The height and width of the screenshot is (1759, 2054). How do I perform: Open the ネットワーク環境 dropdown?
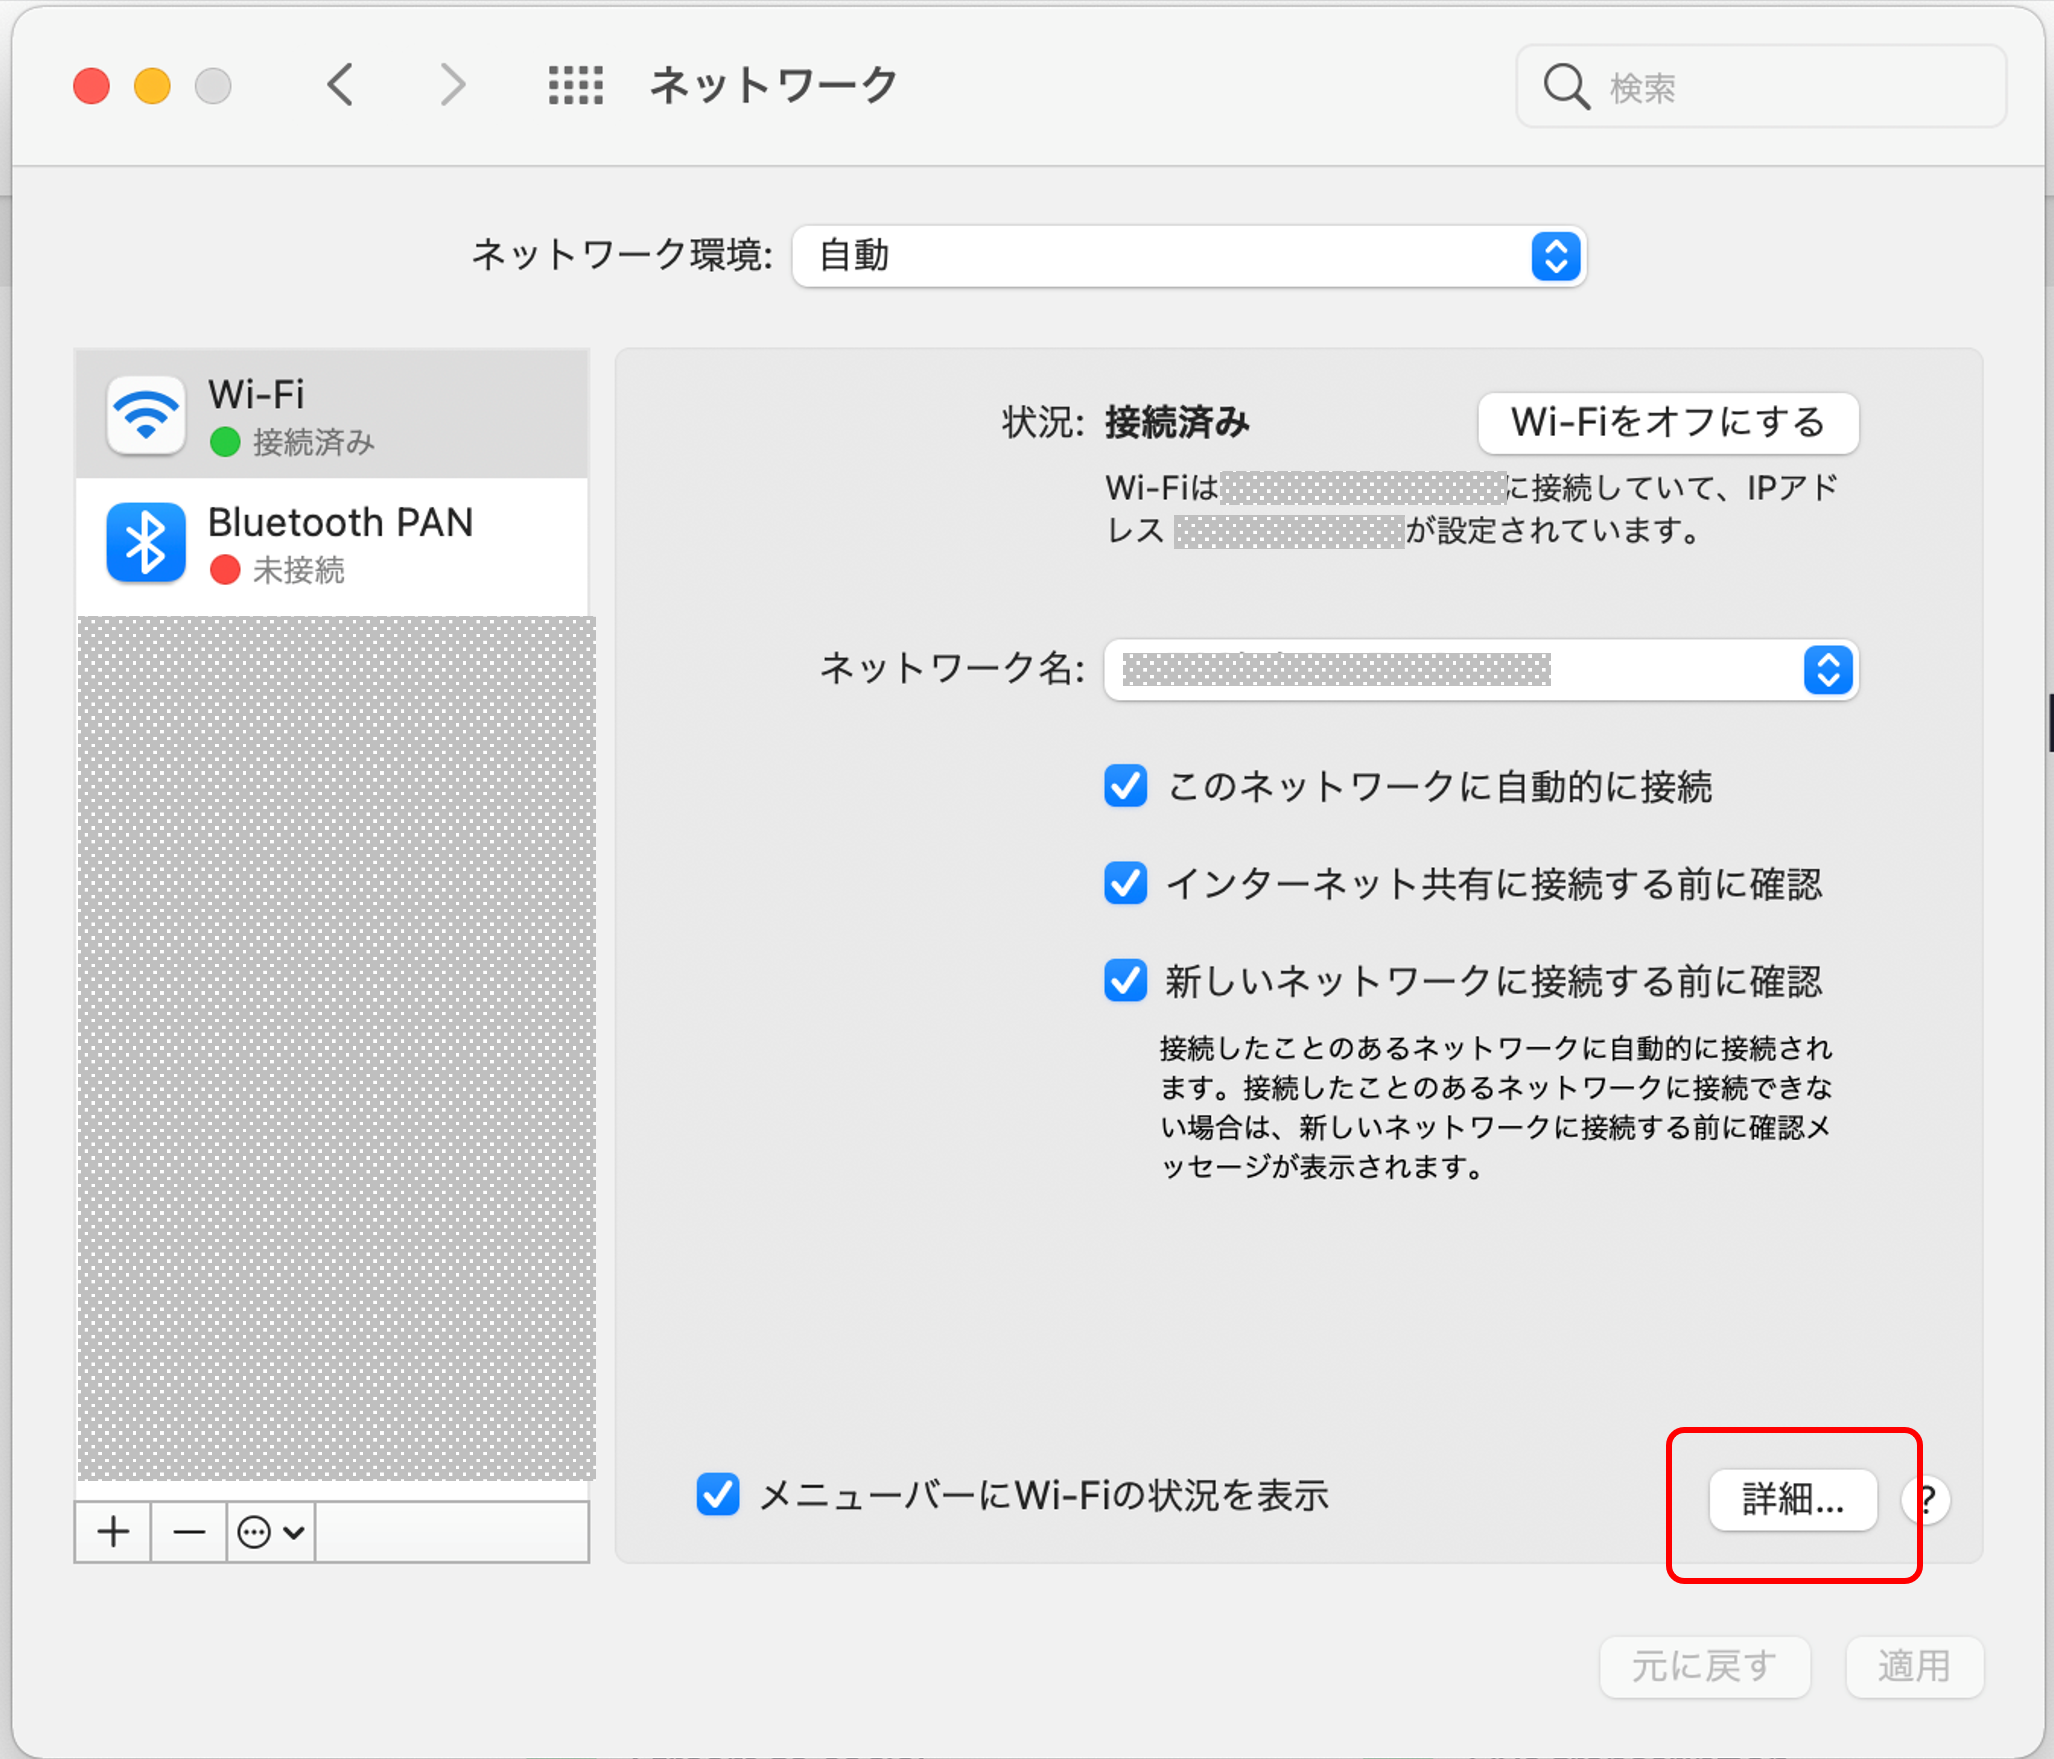(1188, 256)
